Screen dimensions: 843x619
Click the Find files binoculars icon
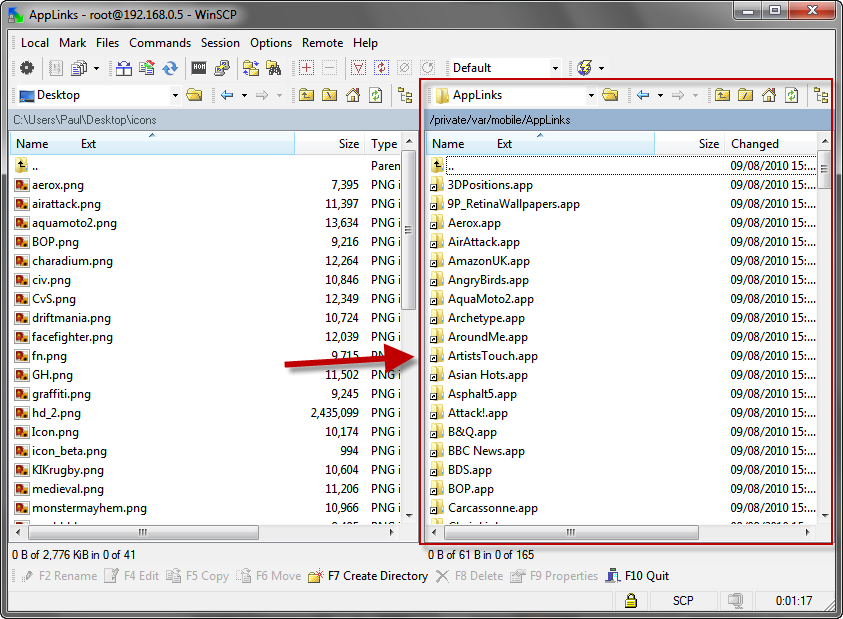click(x=274, y=68)
